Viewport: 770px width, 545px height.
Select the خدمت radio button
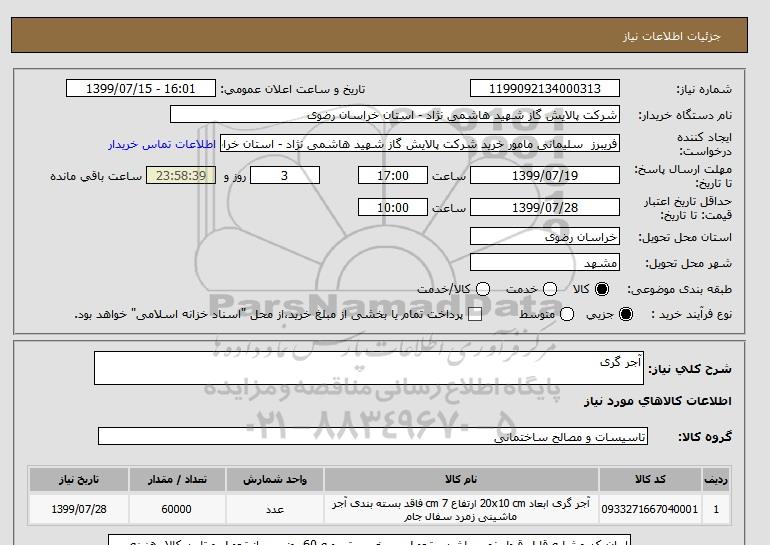(550, 289)
